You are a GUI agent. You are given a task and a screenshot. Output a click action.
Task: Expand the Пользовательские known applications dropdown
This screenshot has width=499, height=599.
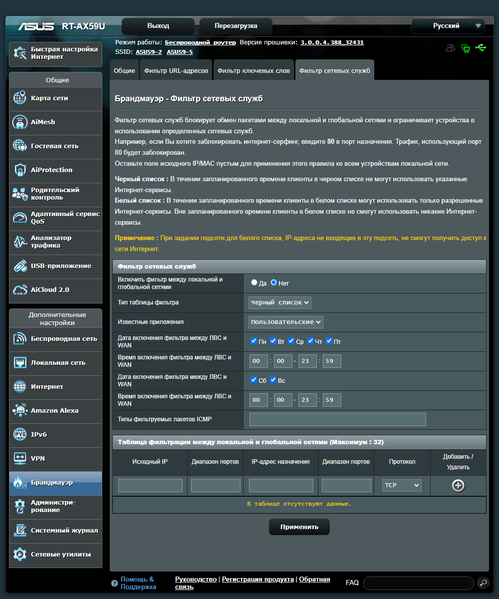pos(286,322)
